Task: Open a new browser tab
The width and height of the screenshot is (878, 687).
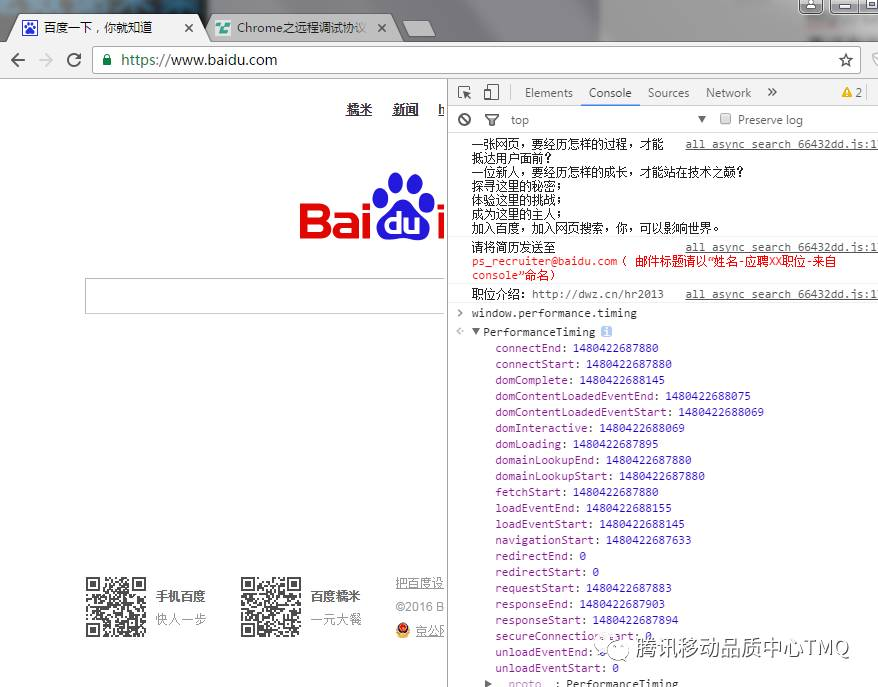Action: point(419,28)
